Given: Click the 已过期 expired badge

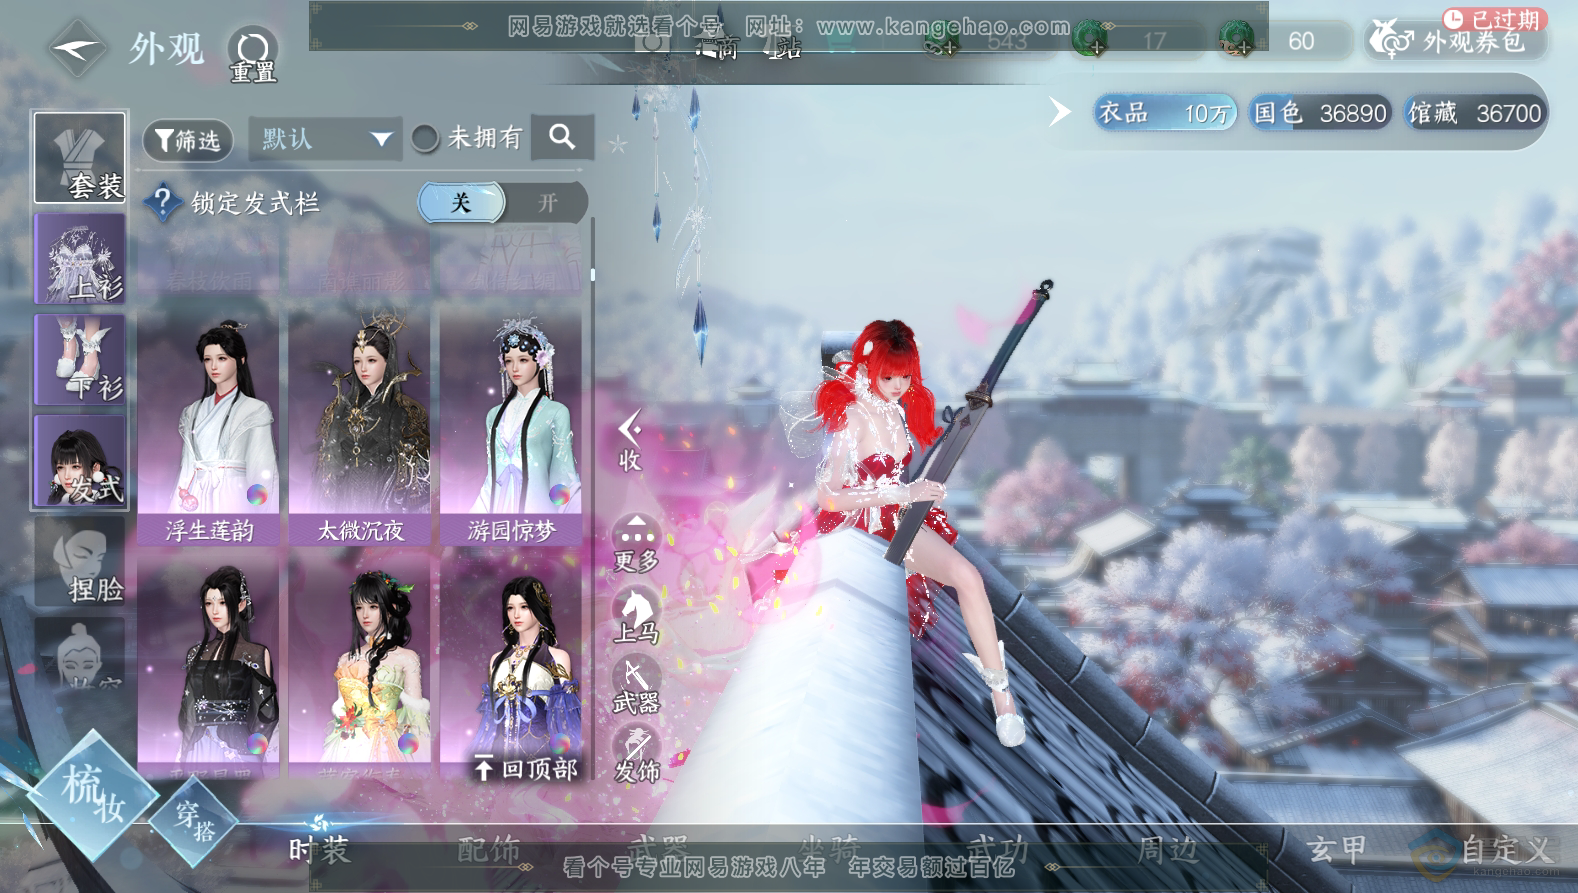Looking at the screenshot, I should (1494, 19).
